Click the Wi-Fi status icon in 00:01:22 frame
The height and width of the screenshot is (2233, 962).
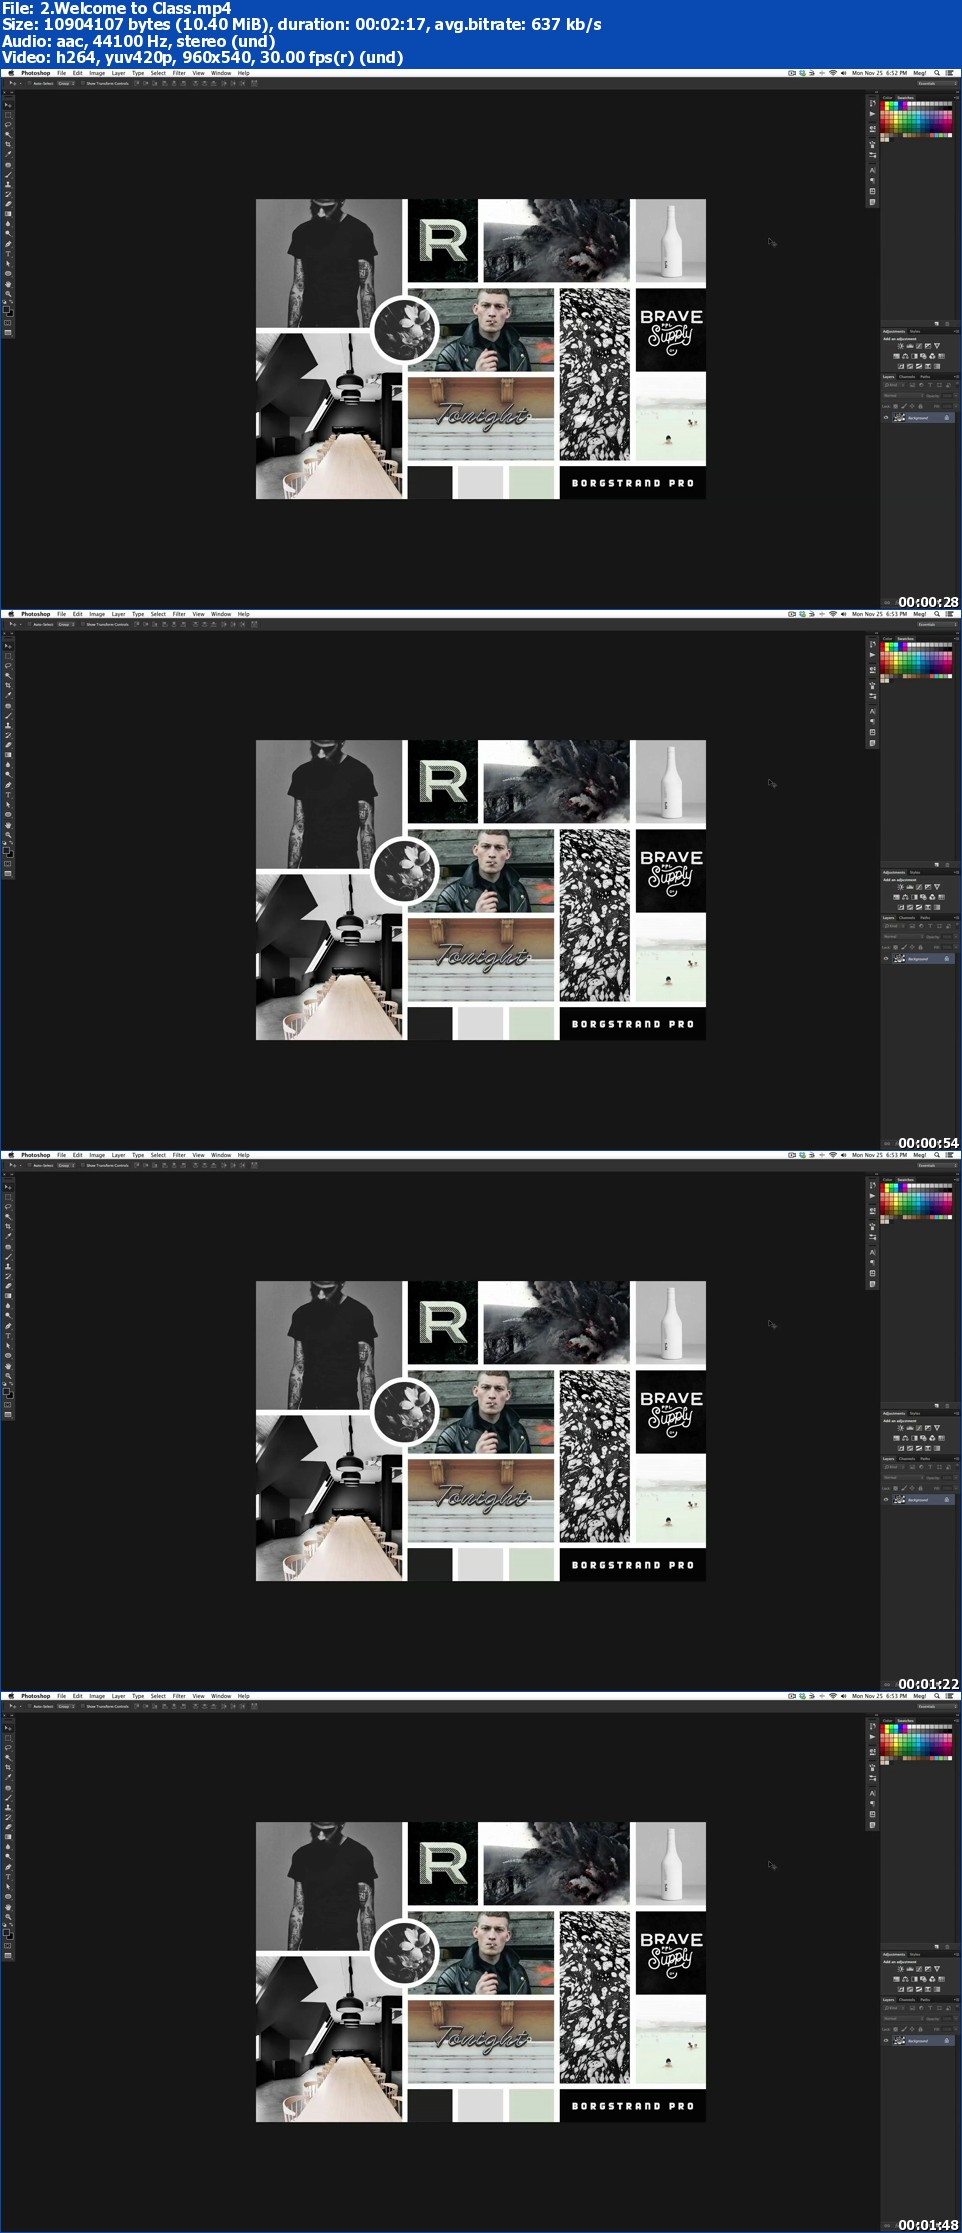833,1155
